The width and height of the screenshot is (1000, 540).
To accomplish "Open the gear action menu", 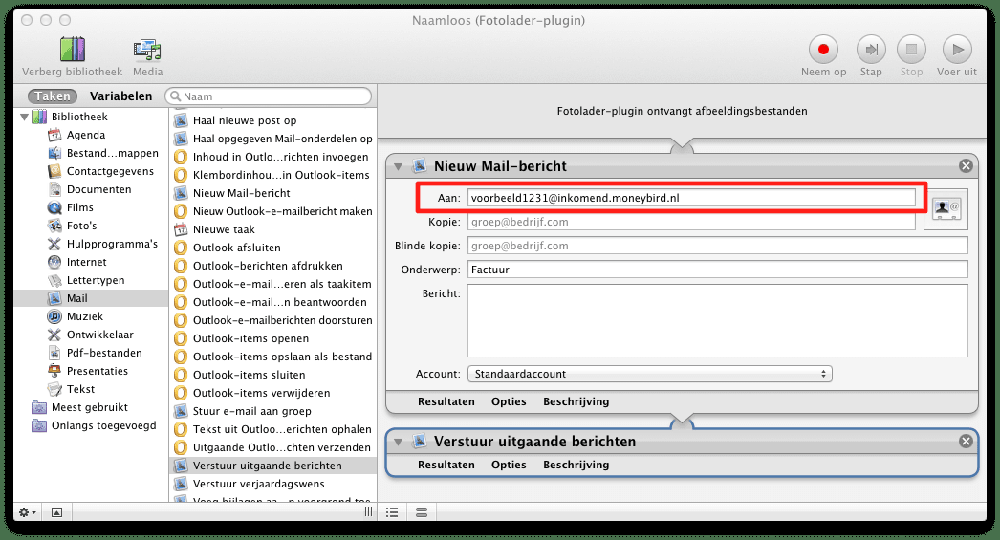I will tap(27, 512).
